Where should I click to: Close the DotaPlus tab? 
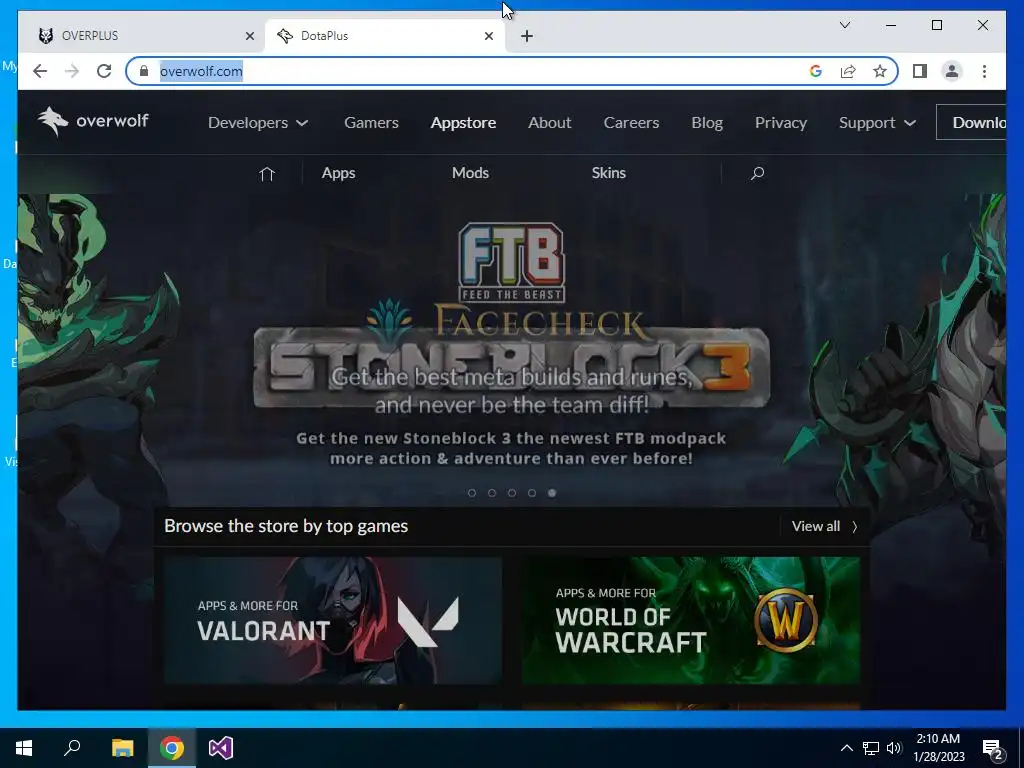tap(488, 36)
